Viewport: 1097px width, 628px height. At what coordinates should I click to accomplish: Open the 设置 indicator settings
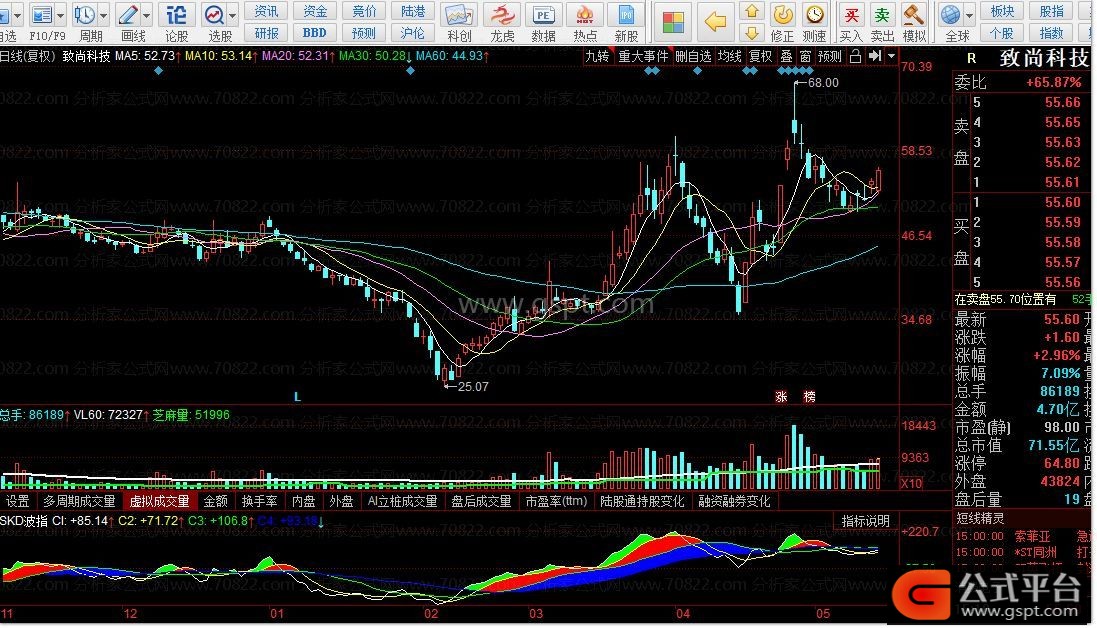(17, 501)
